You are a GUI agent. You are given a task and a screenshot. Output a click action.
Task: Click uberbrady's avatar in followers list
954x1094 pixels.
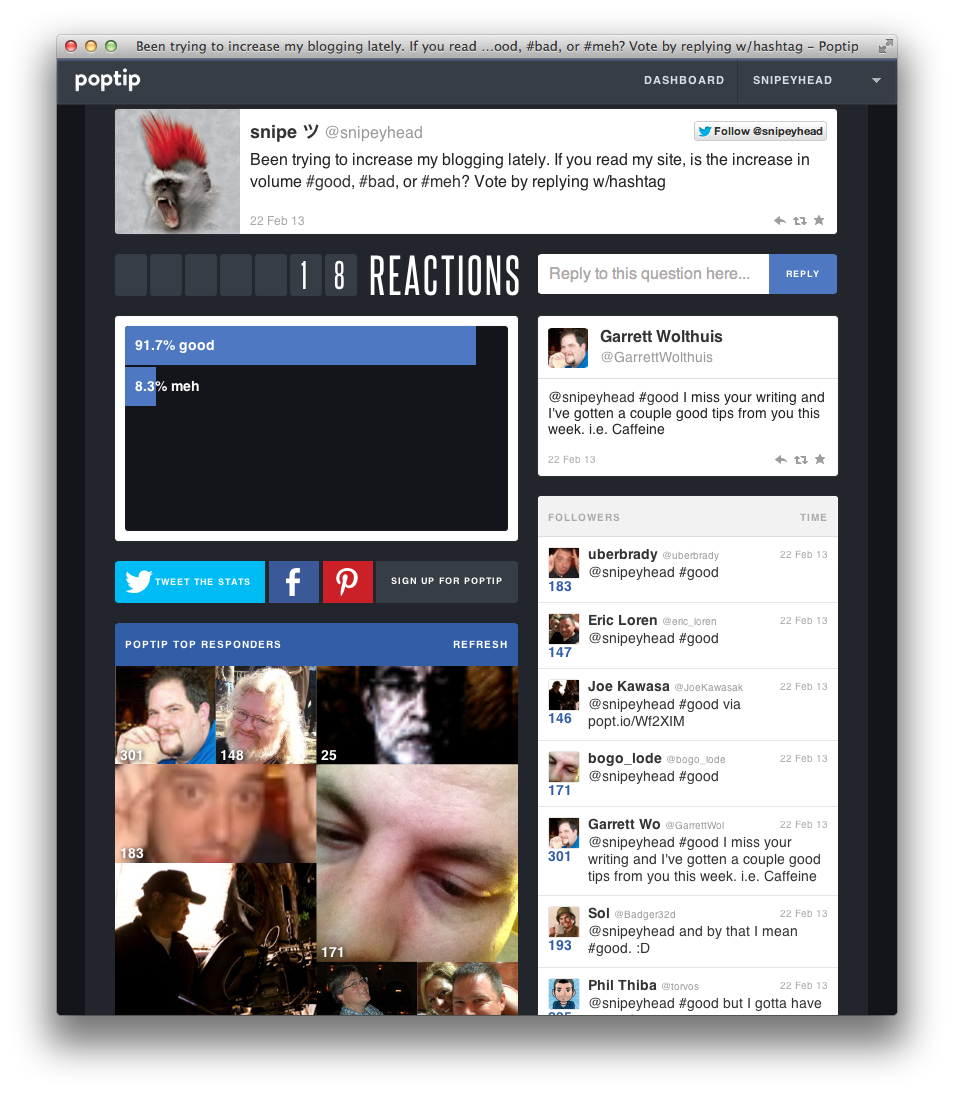[x=563, y=562]
